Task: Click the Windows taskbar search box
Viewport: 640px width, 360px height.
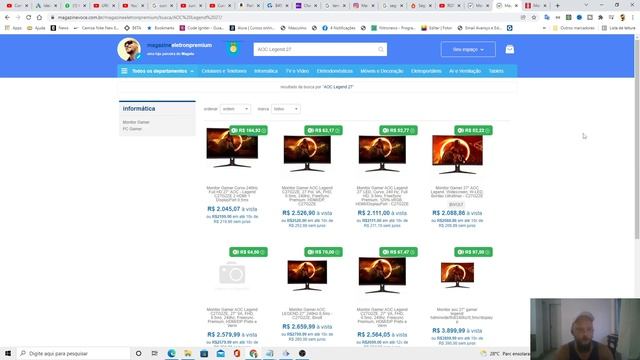Action: 73,353
